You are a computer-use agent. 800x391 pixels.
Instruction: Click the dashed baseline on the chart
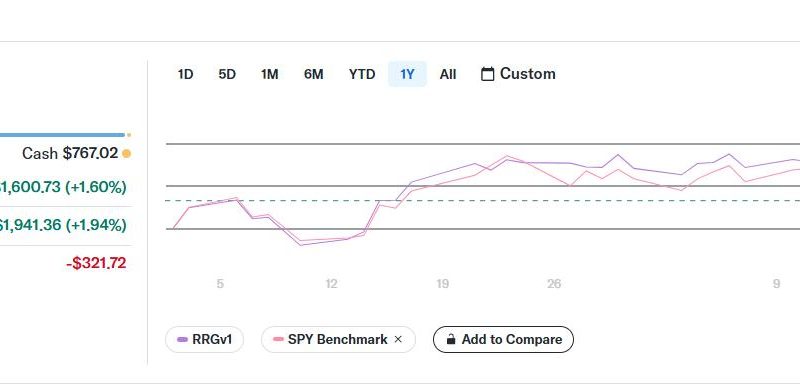483,201
